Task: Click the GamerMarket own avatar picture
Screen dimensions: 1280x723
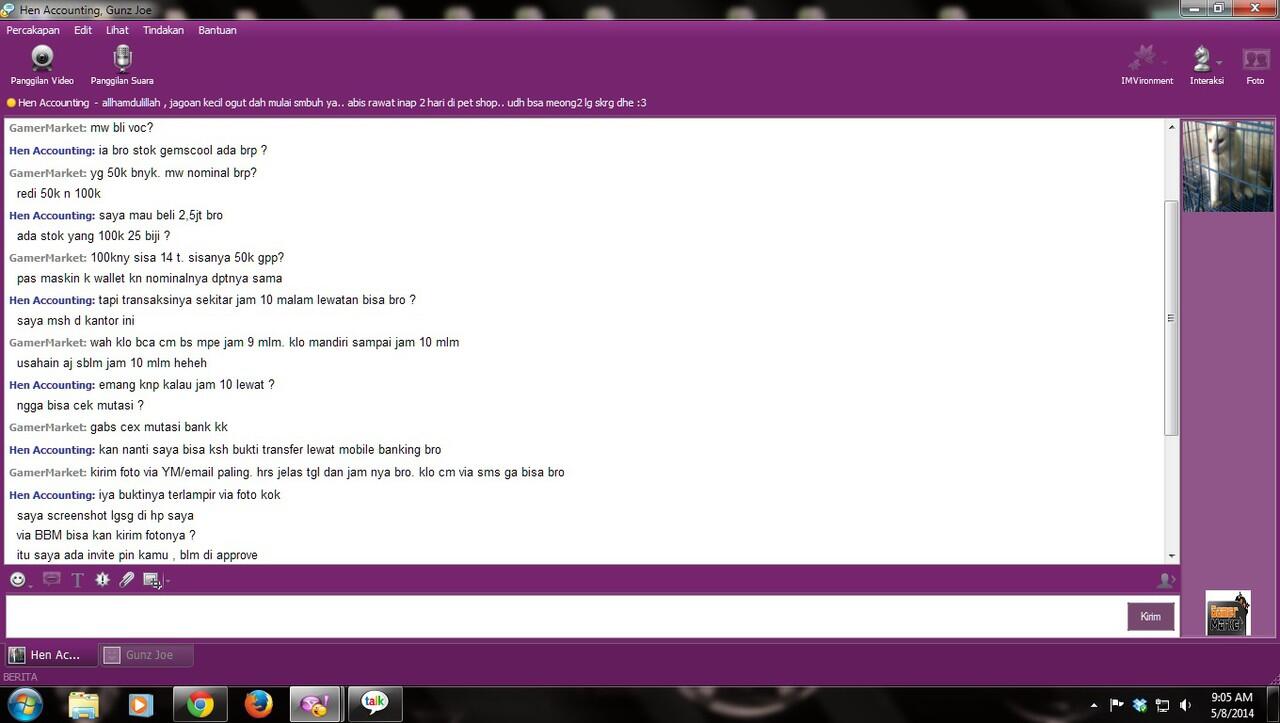Action: [x=1228, y=613]
